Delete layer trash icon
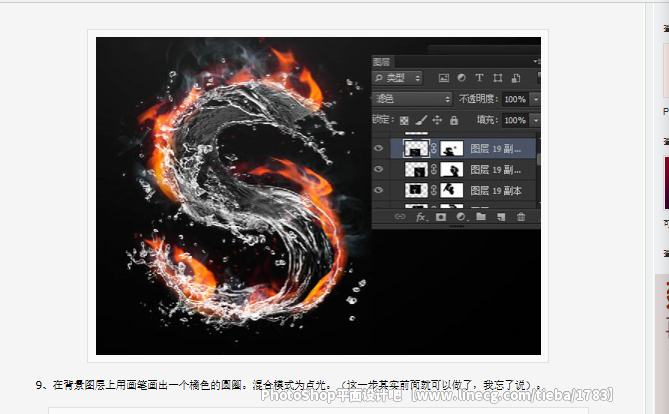 [x=521, y=217]
